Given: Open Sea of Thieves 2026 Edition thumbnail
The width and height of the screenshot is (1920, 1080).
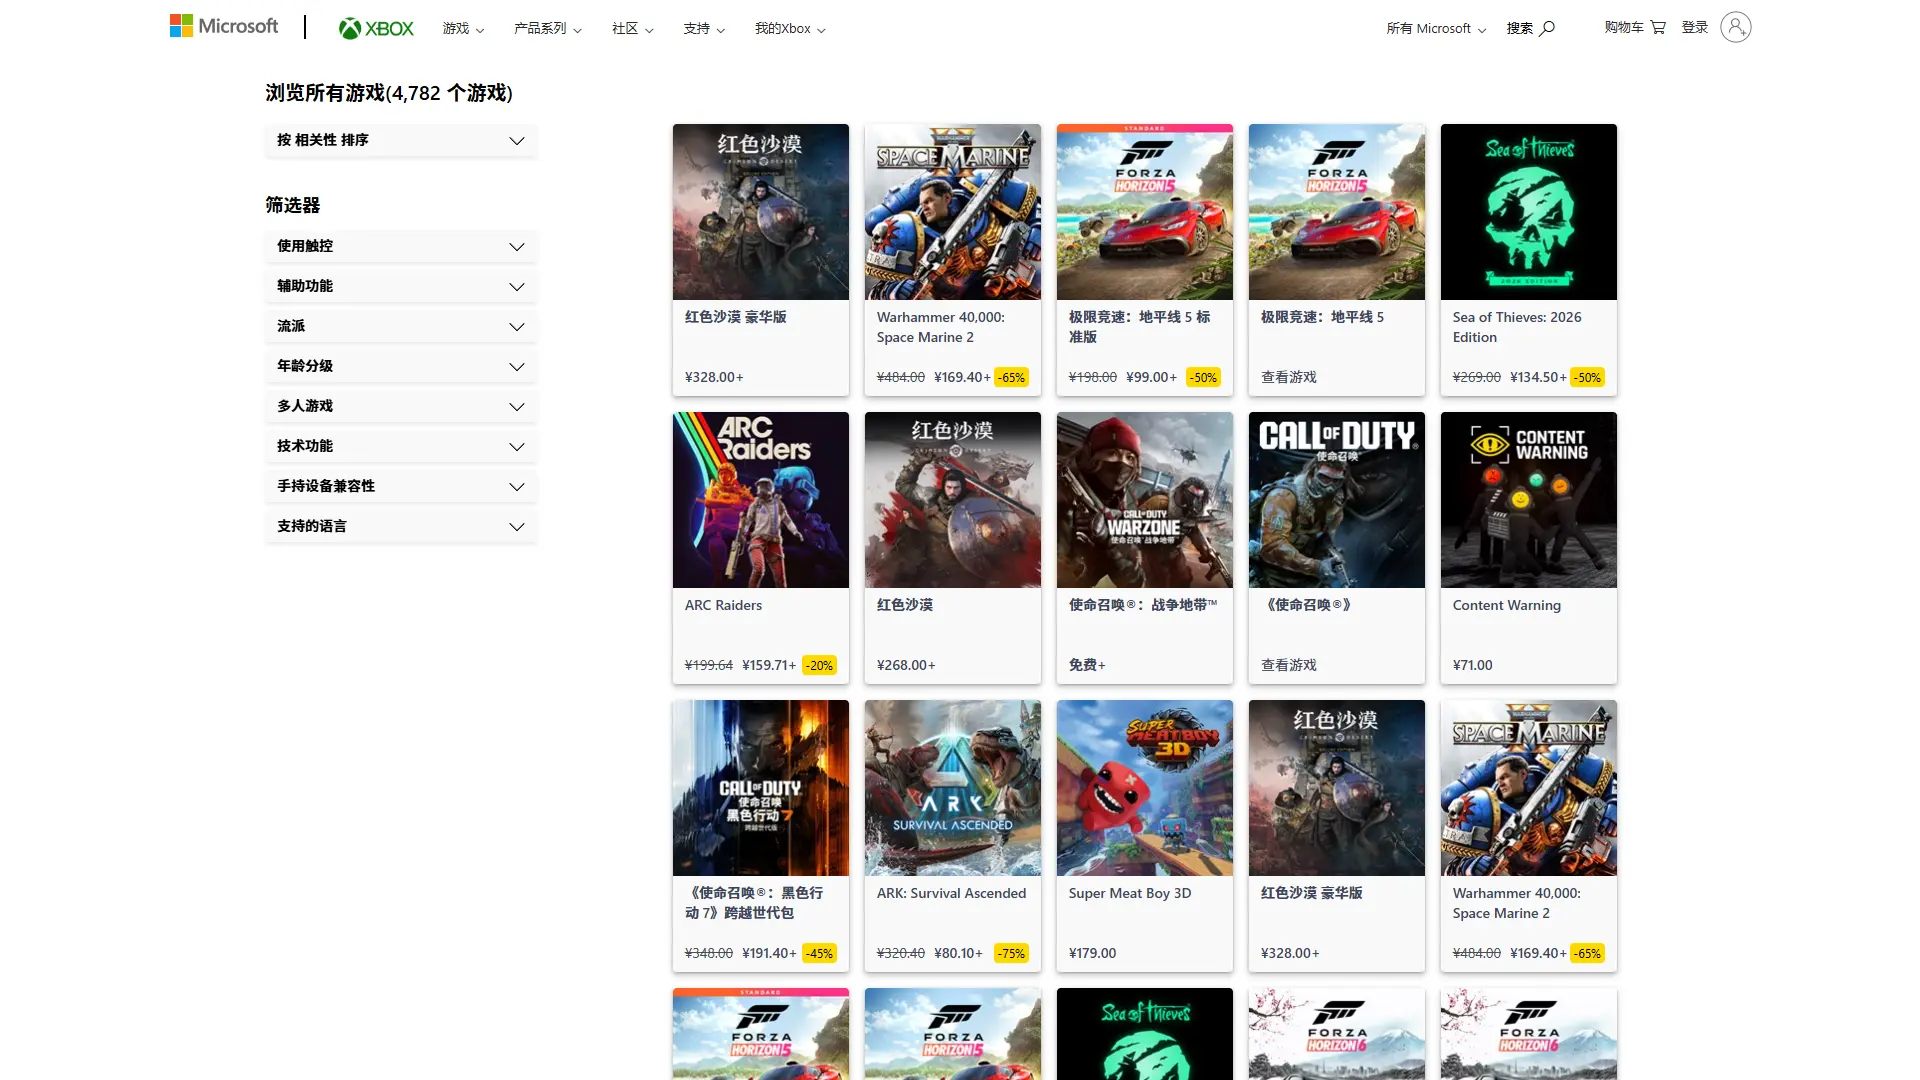Looking at the screenshot, I should coord(1528,212).
